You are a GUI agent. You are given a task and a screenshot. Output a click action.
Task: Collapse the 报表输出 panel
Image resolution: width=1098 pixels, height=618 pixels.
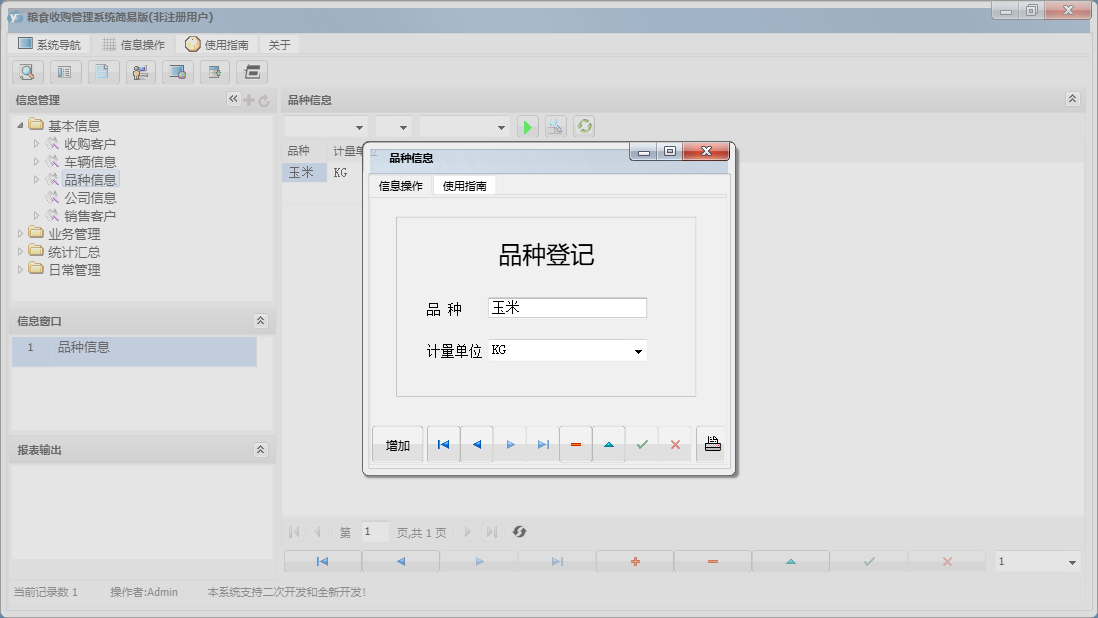[261, 449]
